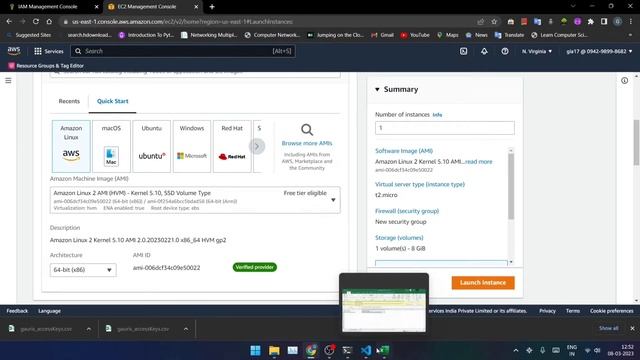
Task: Show hidden system tray icons
Action: pyautogui.click(x=516, y=350)
